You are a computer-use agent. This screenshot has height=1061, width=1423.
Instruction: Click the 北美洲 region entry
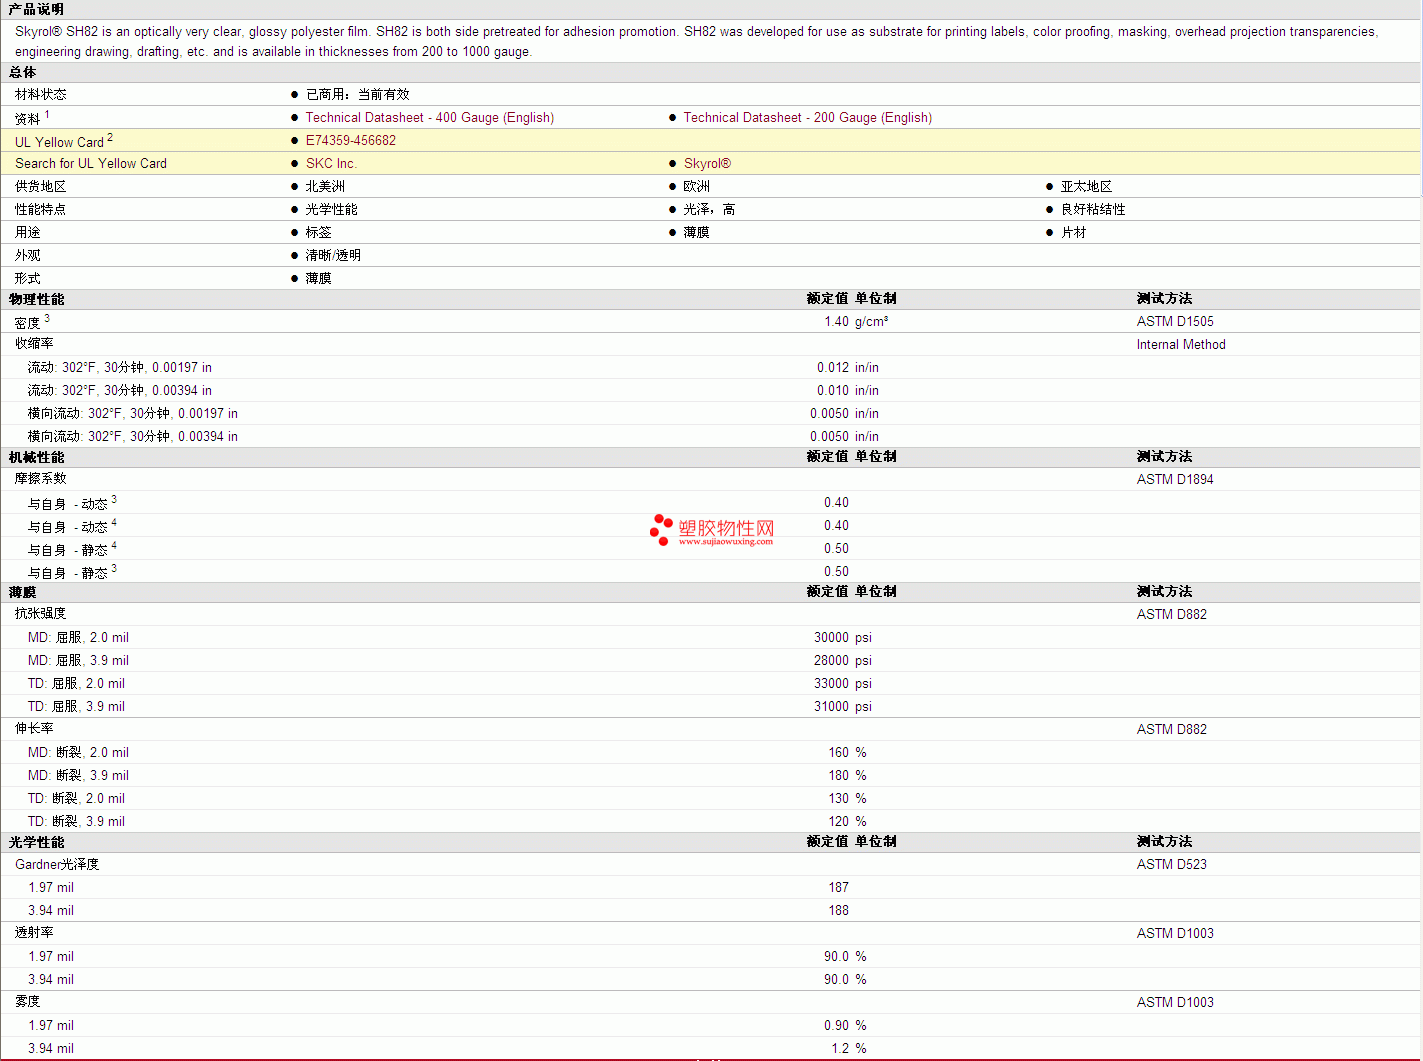[325, 186]
